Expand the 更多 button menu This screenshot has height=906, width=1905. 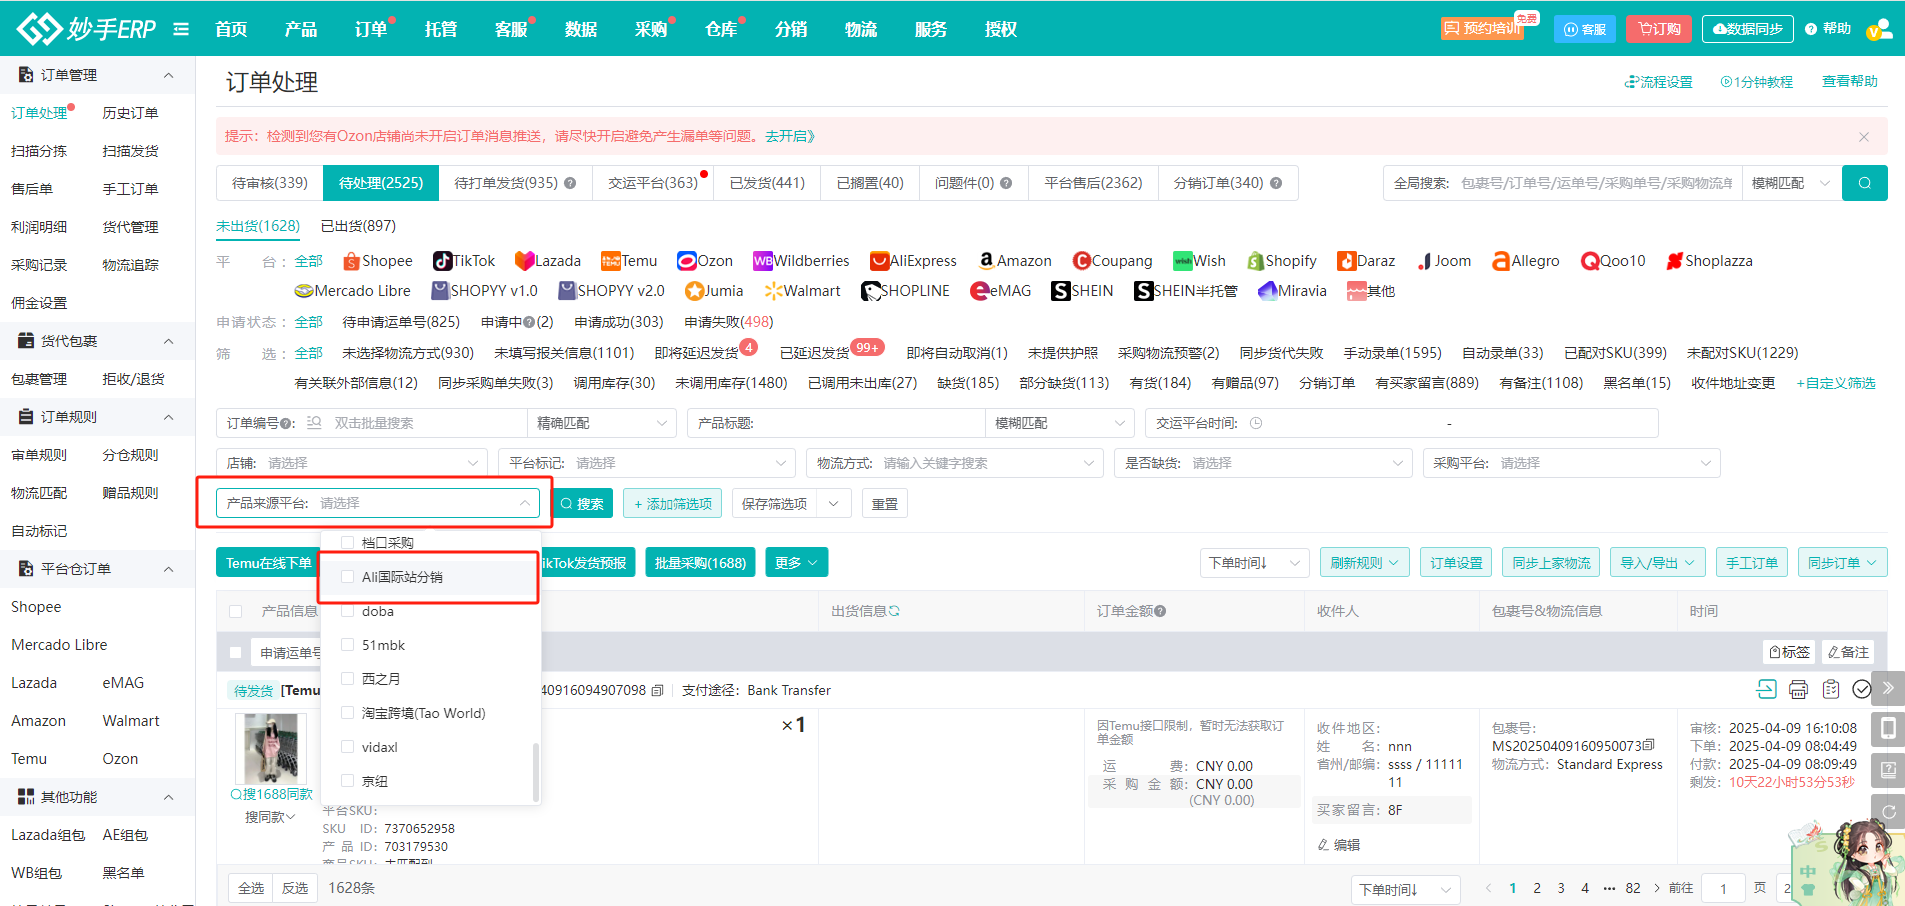pyautogui.click(x=796, y=563)
